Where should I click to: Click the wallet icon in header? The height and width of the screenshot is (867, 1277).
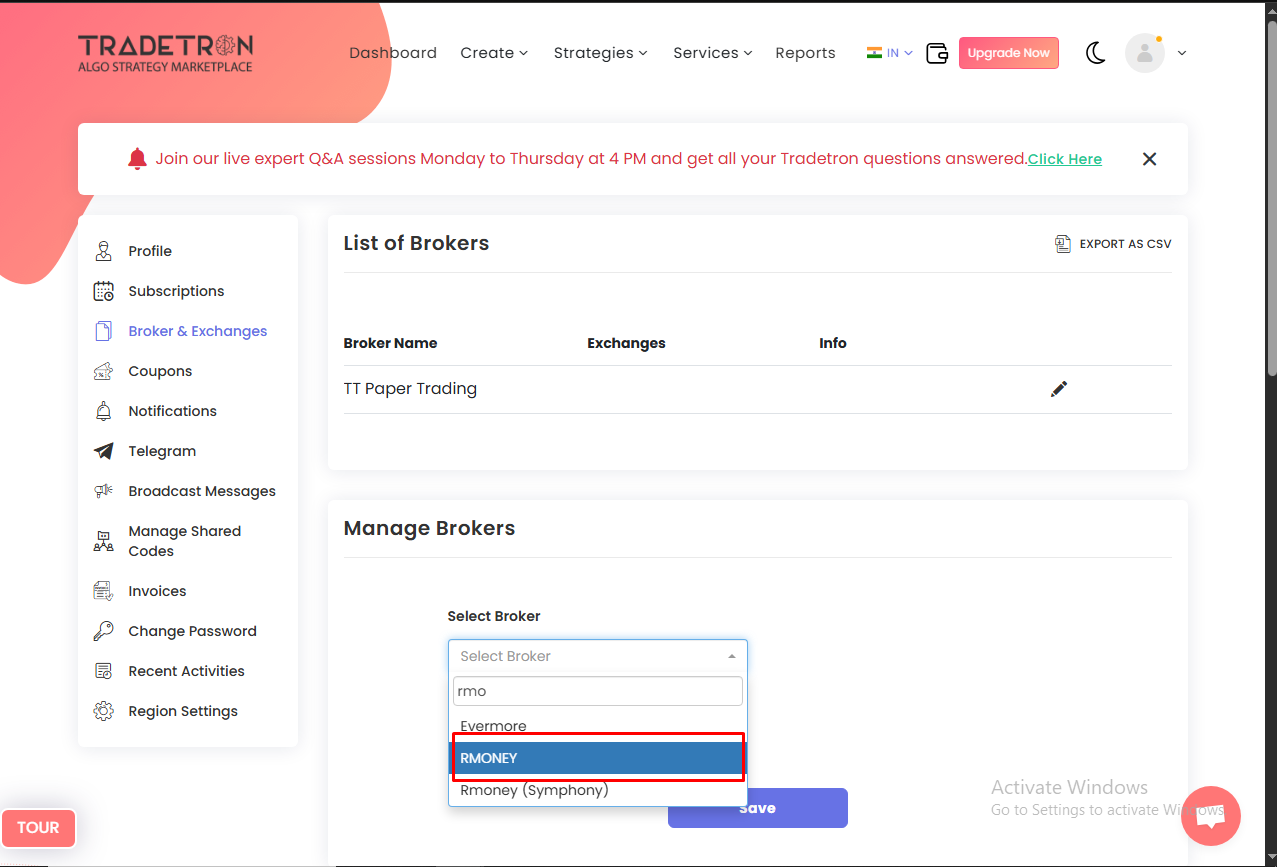[937, 53]
